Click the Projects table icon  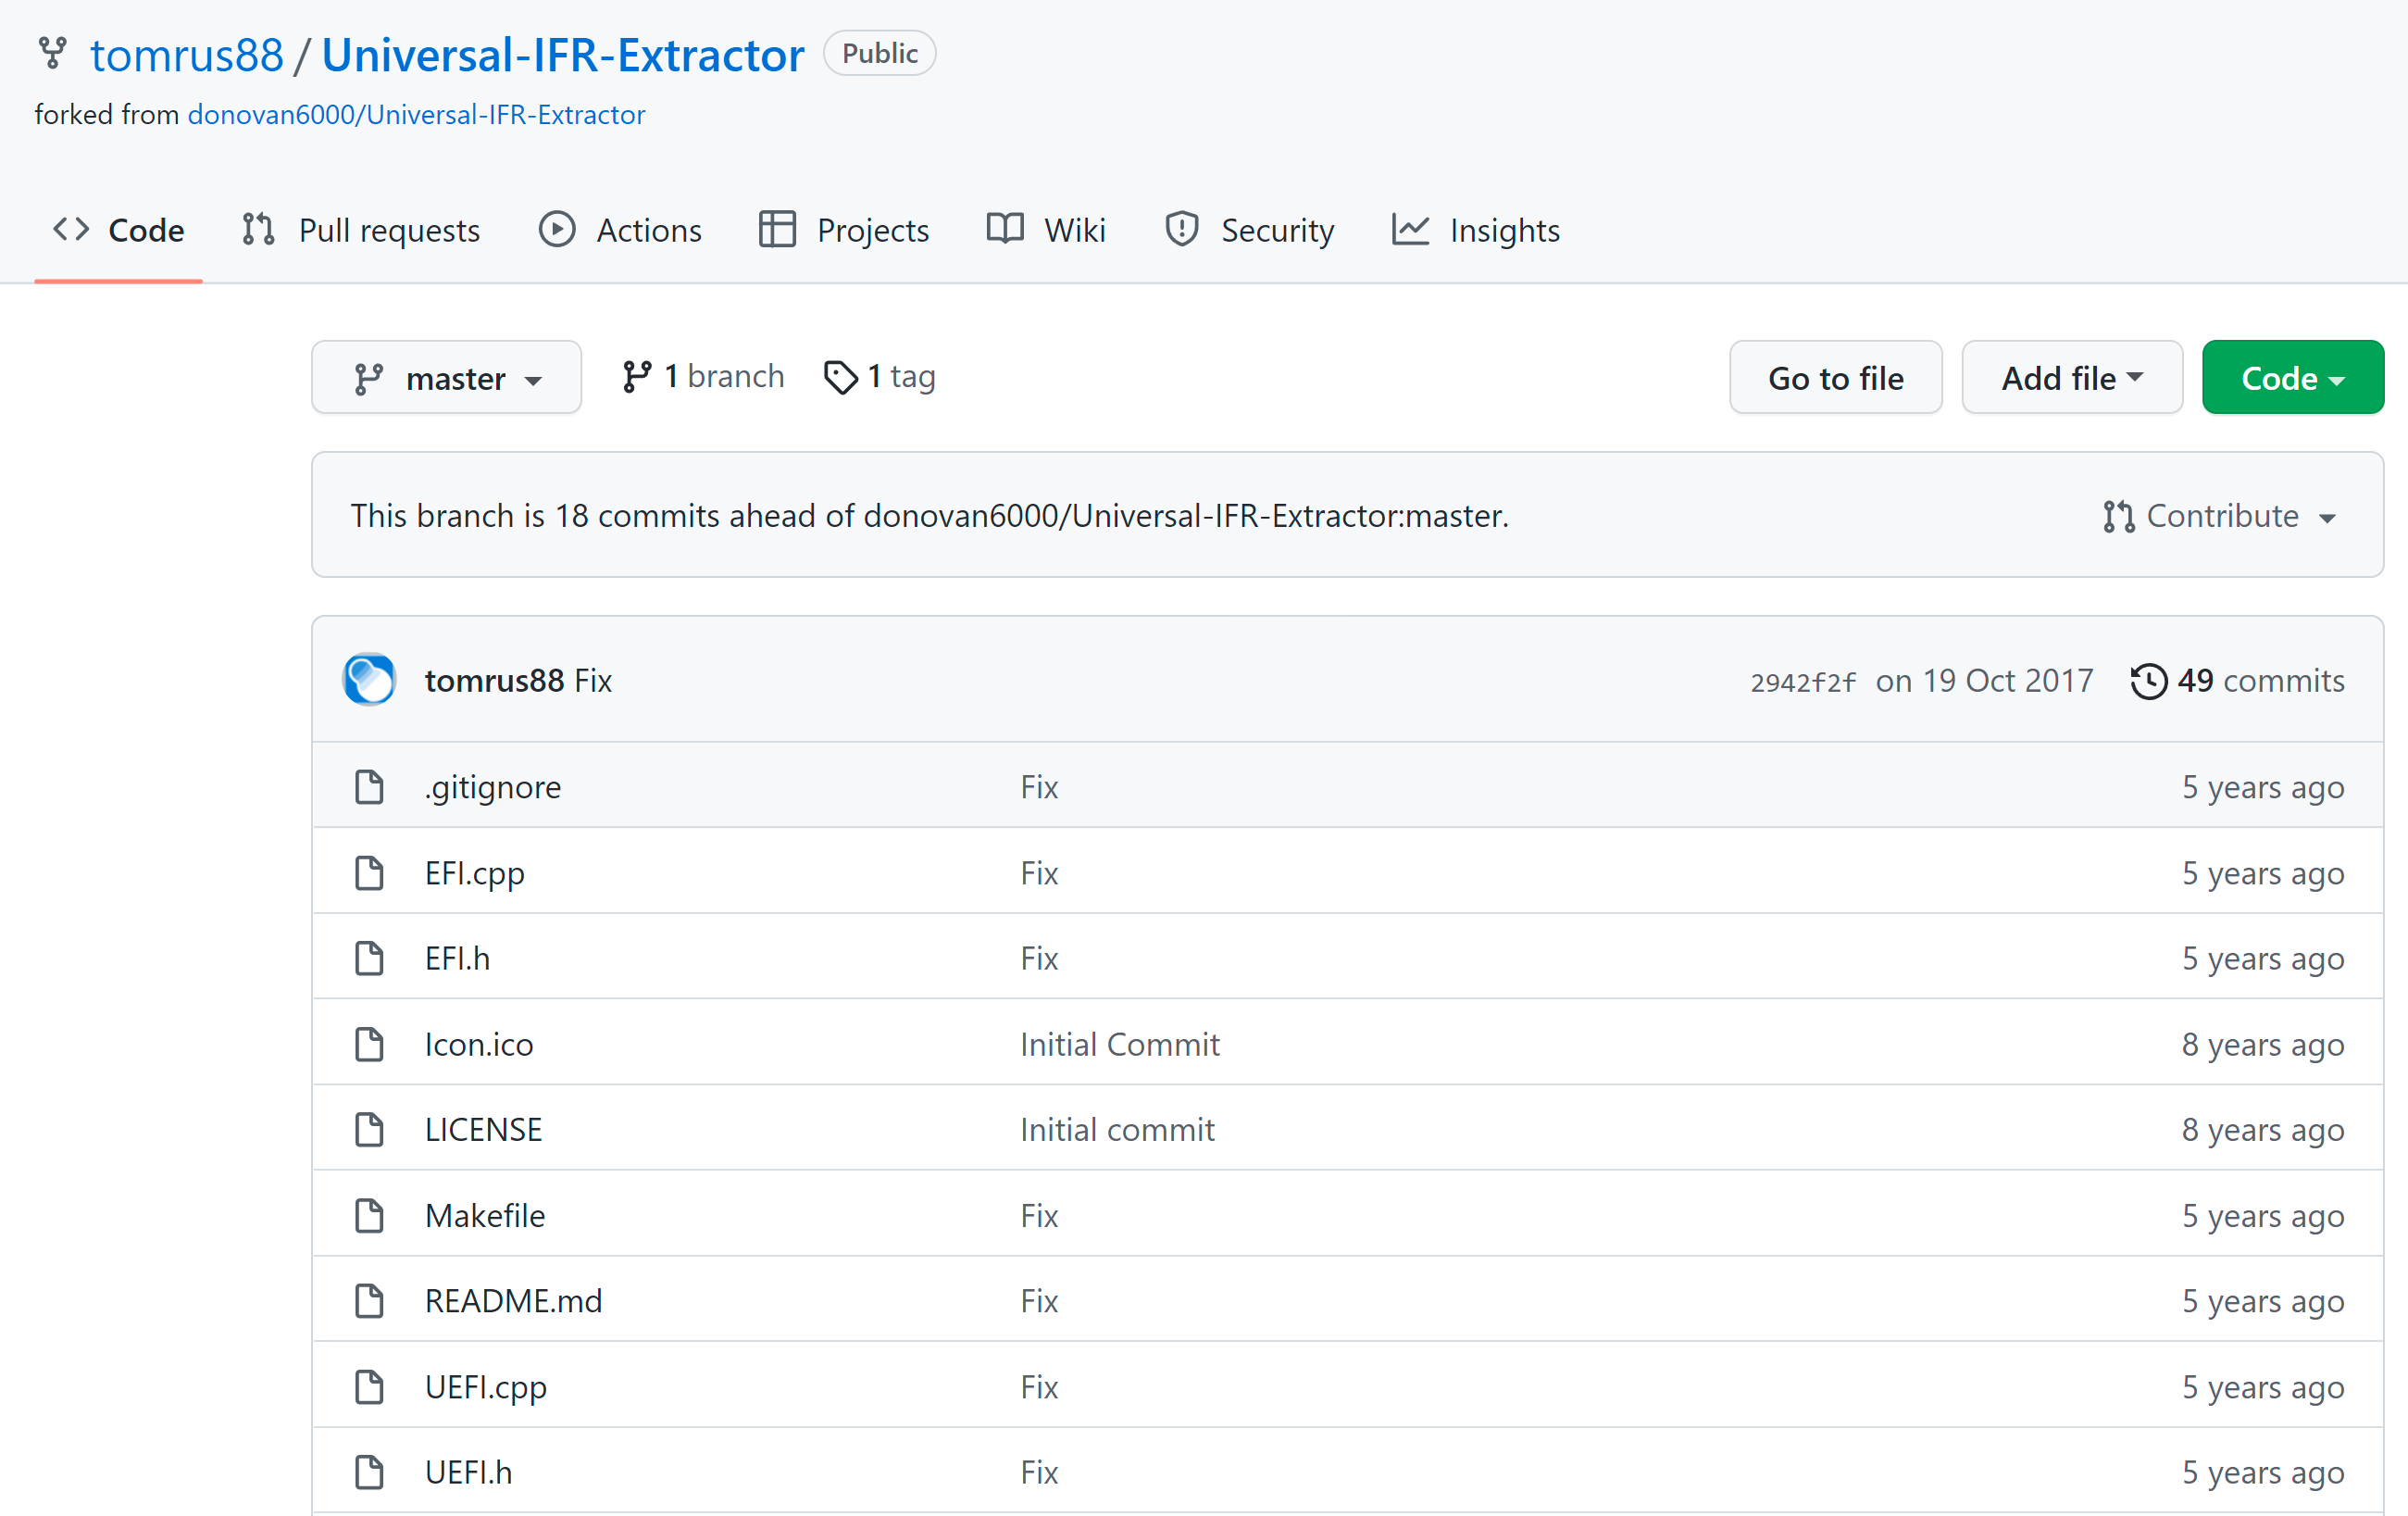777,229
